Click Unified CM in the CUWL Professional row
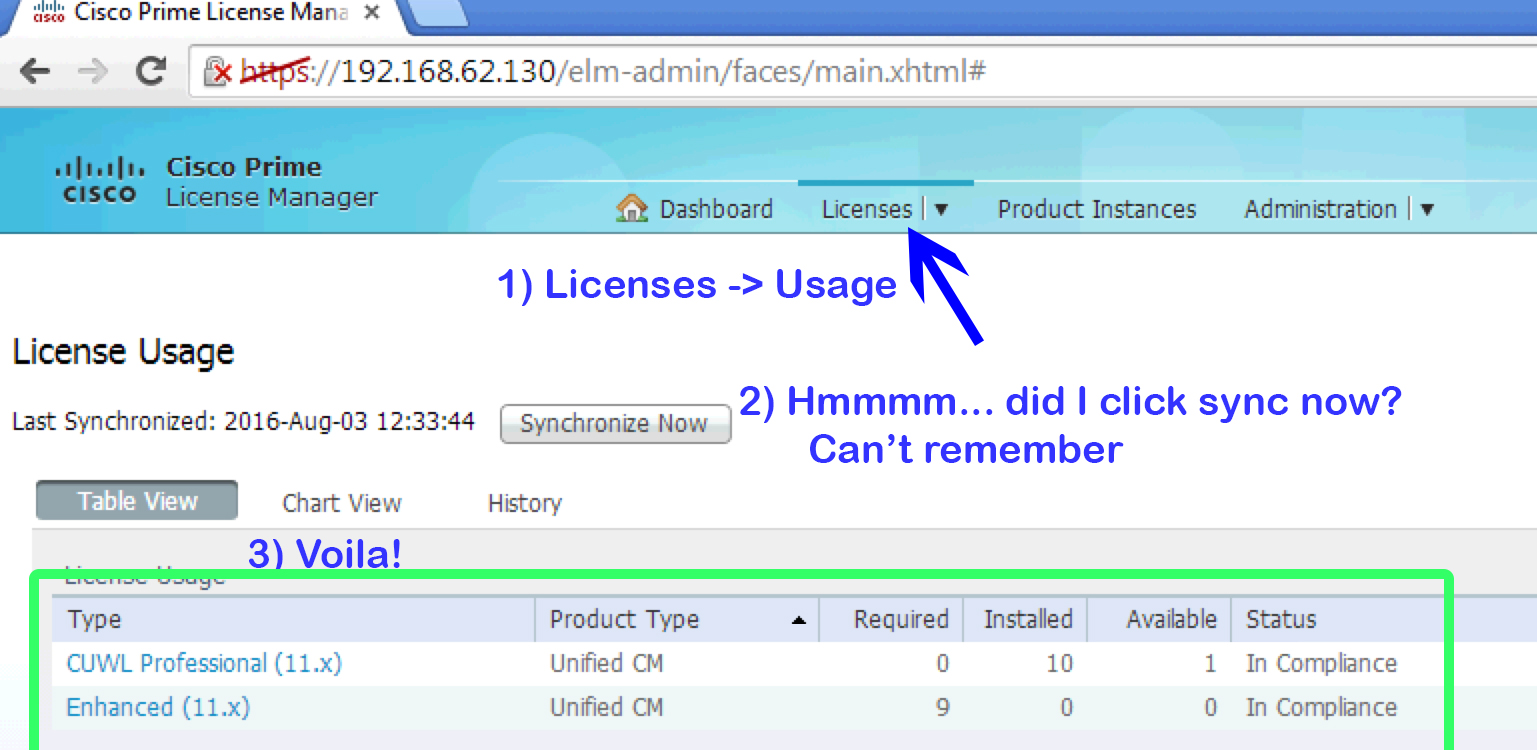 606,663
